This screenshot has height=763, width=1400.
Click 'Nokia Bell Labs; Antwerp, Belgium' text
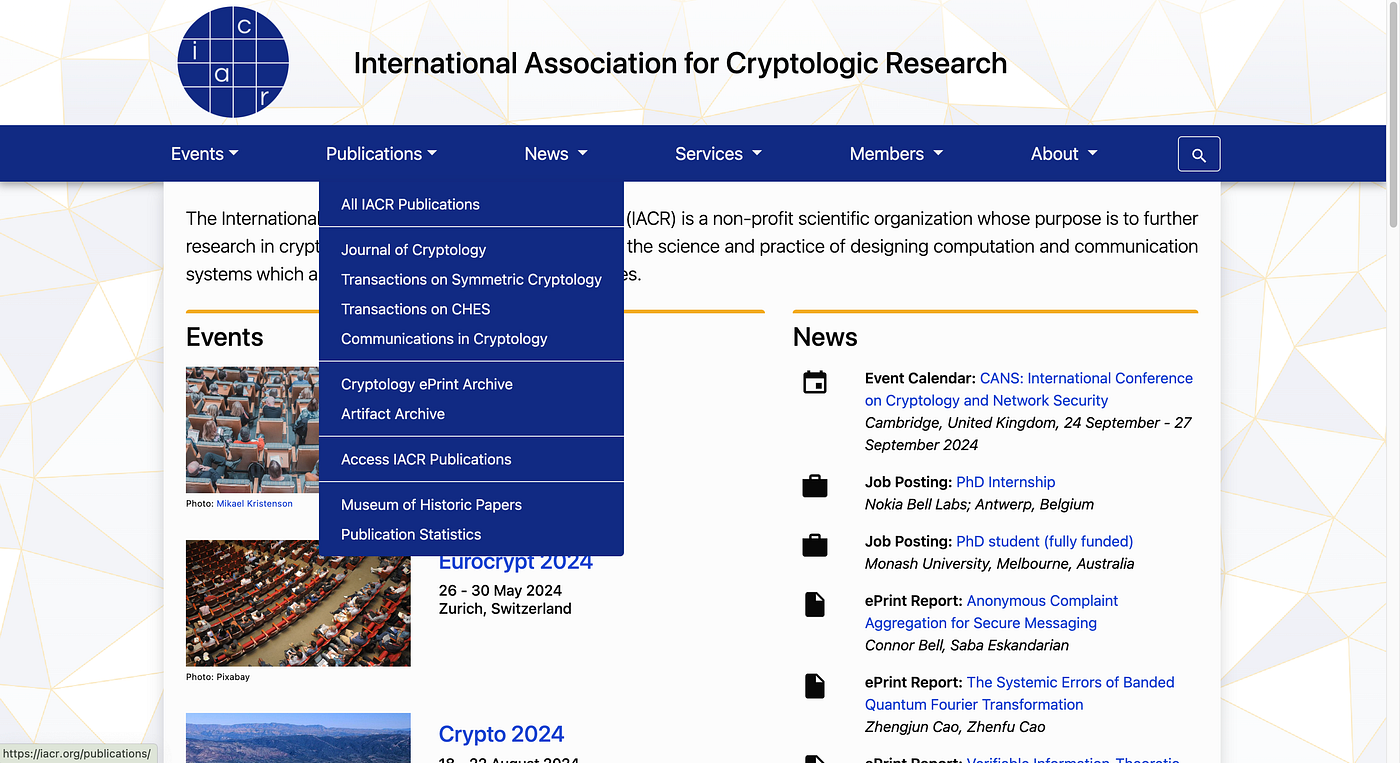click(x=979, y=504)
